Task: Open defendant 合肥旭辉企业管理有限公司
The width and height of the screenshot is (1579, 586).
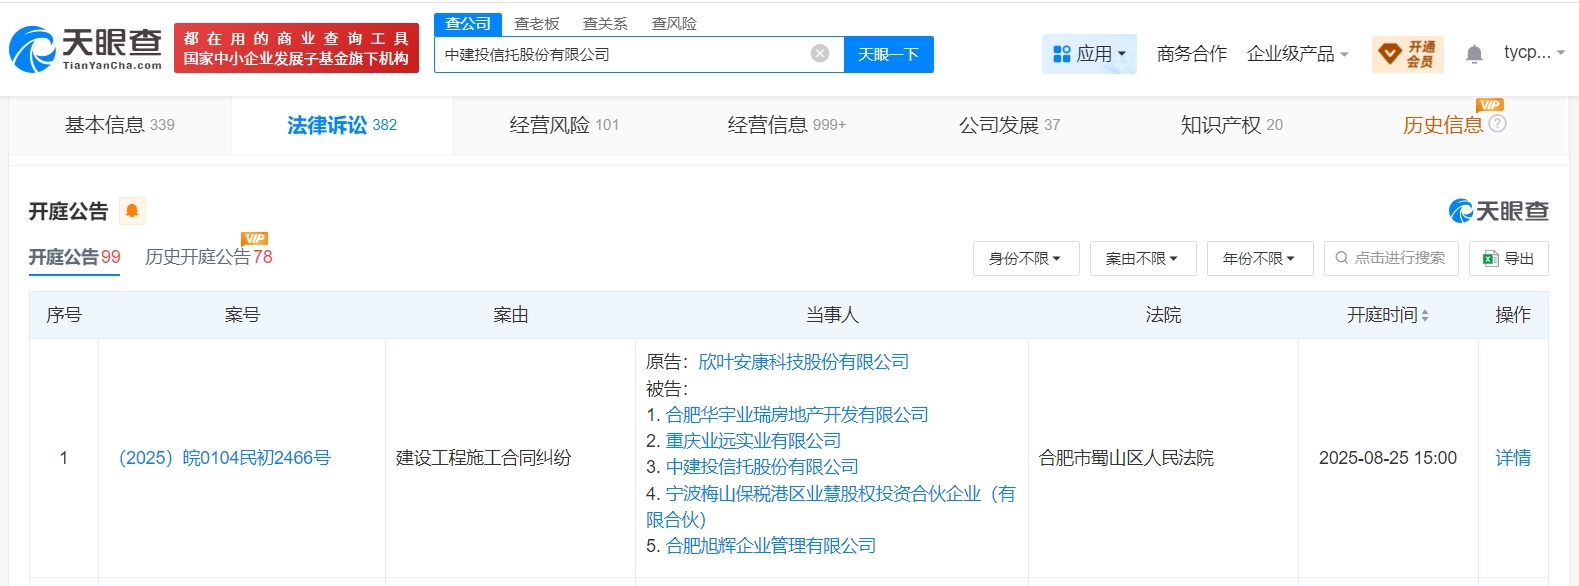Action: [771, 545]
